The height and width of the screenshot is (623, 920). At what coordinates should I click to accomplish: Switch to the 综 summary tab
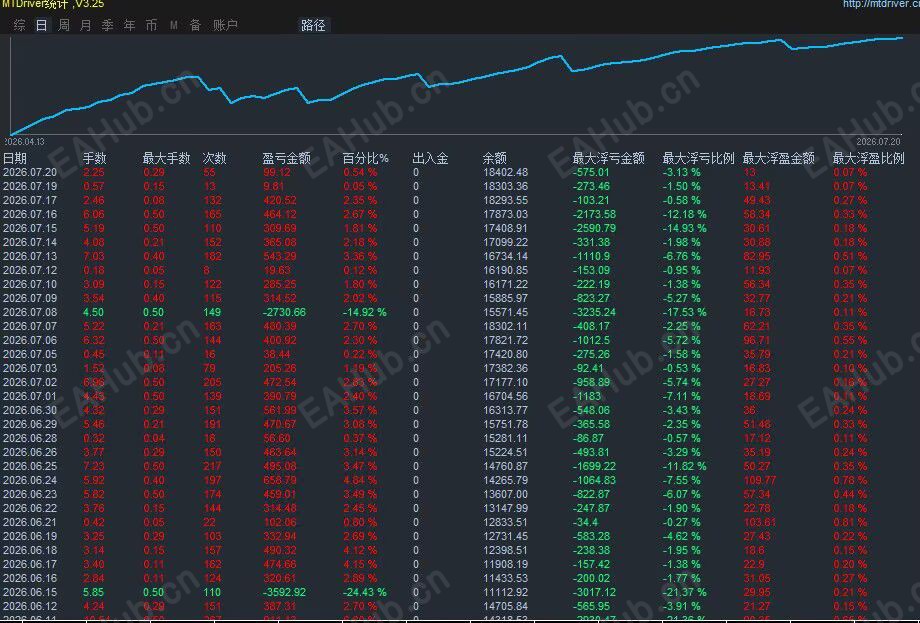click(19, 25)
